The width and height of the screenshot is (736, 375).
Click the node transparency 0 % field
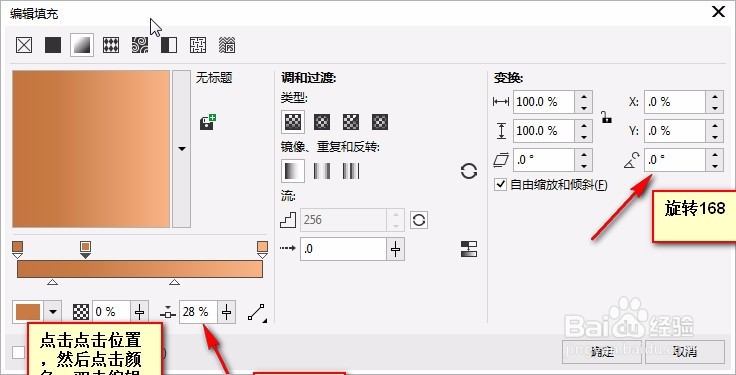pos(111,312)
